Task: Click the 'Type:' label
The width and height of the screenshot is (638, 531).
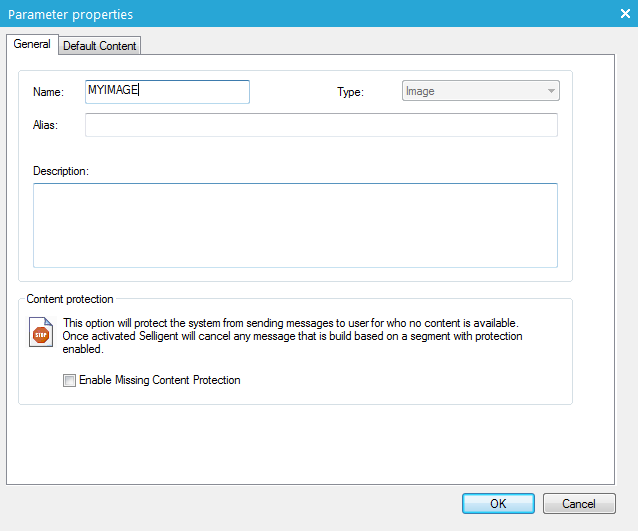Action: (x=350, y=92)
